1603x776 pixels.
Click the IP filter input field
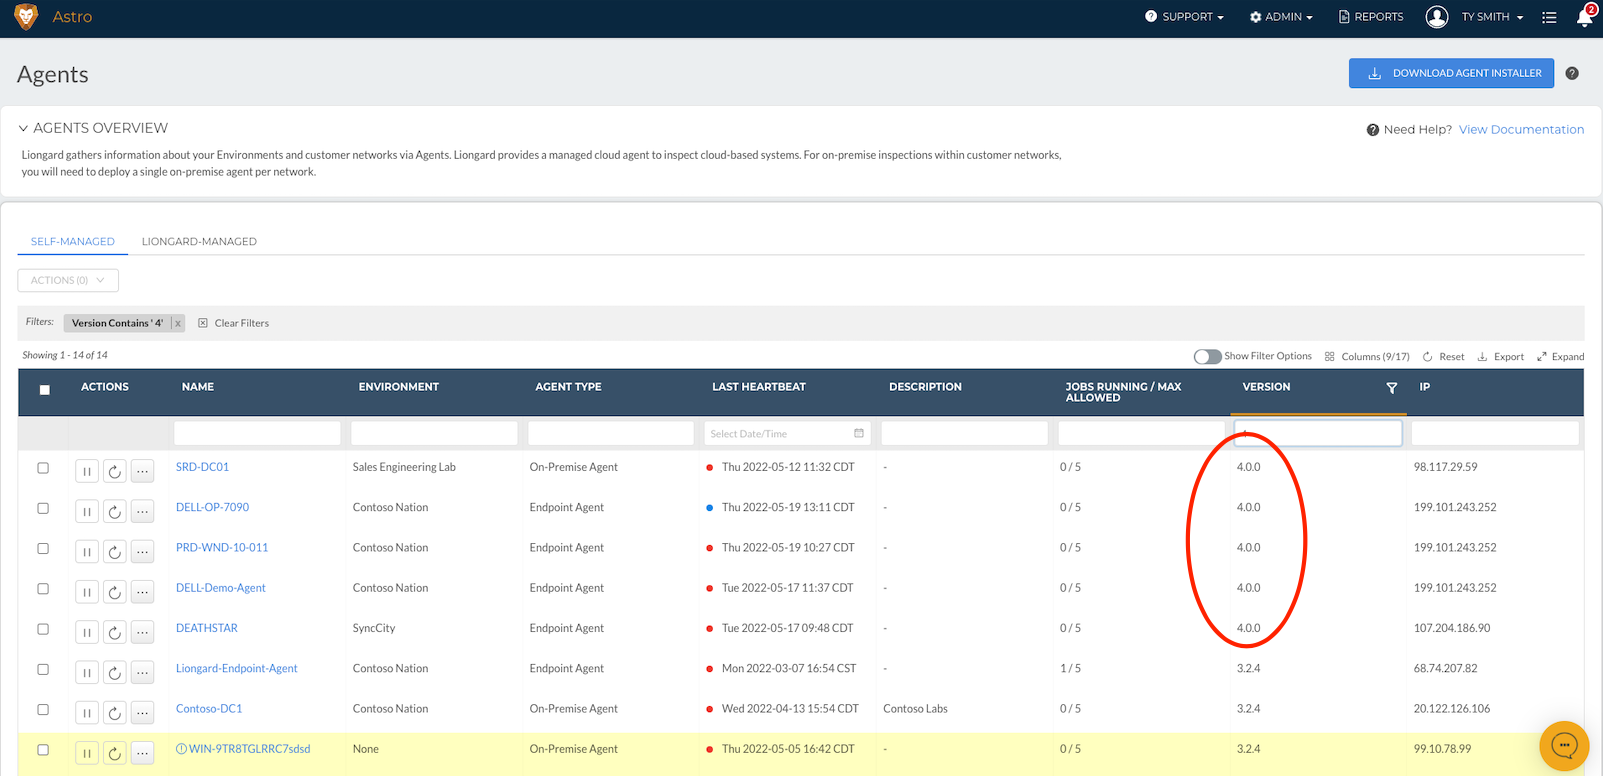pos(1495,433)
